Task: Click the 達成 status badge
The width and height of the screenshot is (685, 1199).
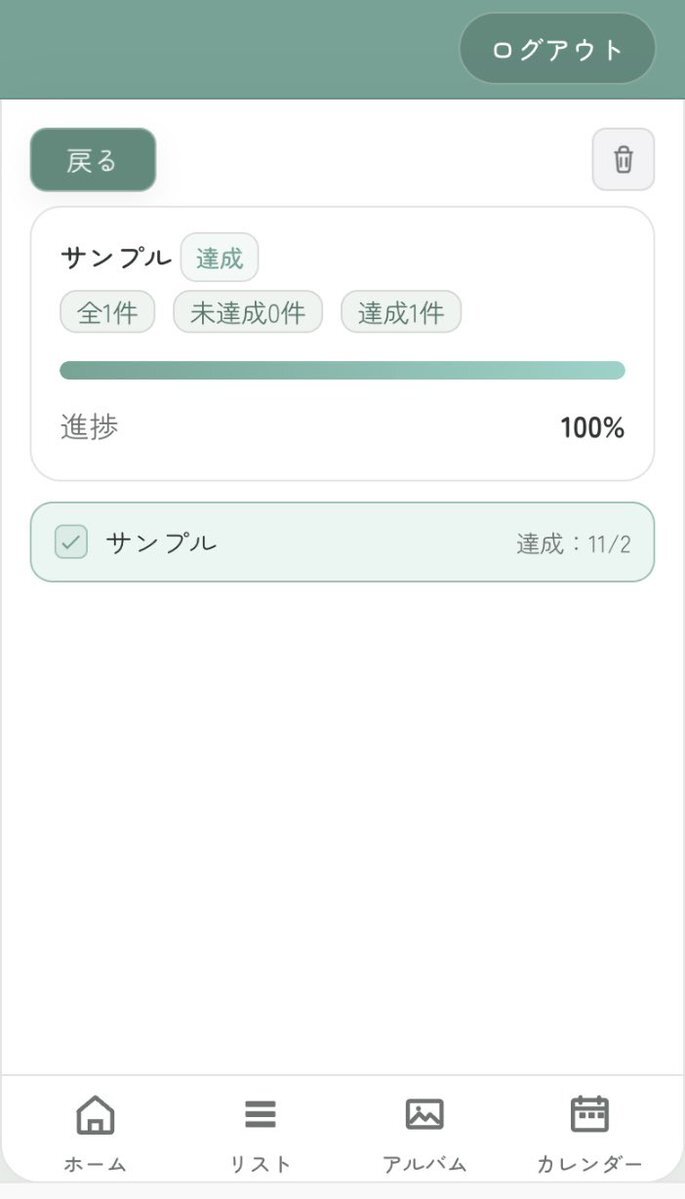Action: 219,258
